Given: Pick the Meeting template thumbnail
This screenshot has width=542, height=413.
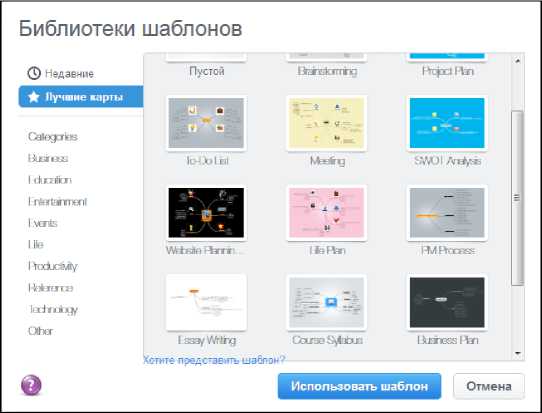Looking at the screenshot, I should [327, 123].
